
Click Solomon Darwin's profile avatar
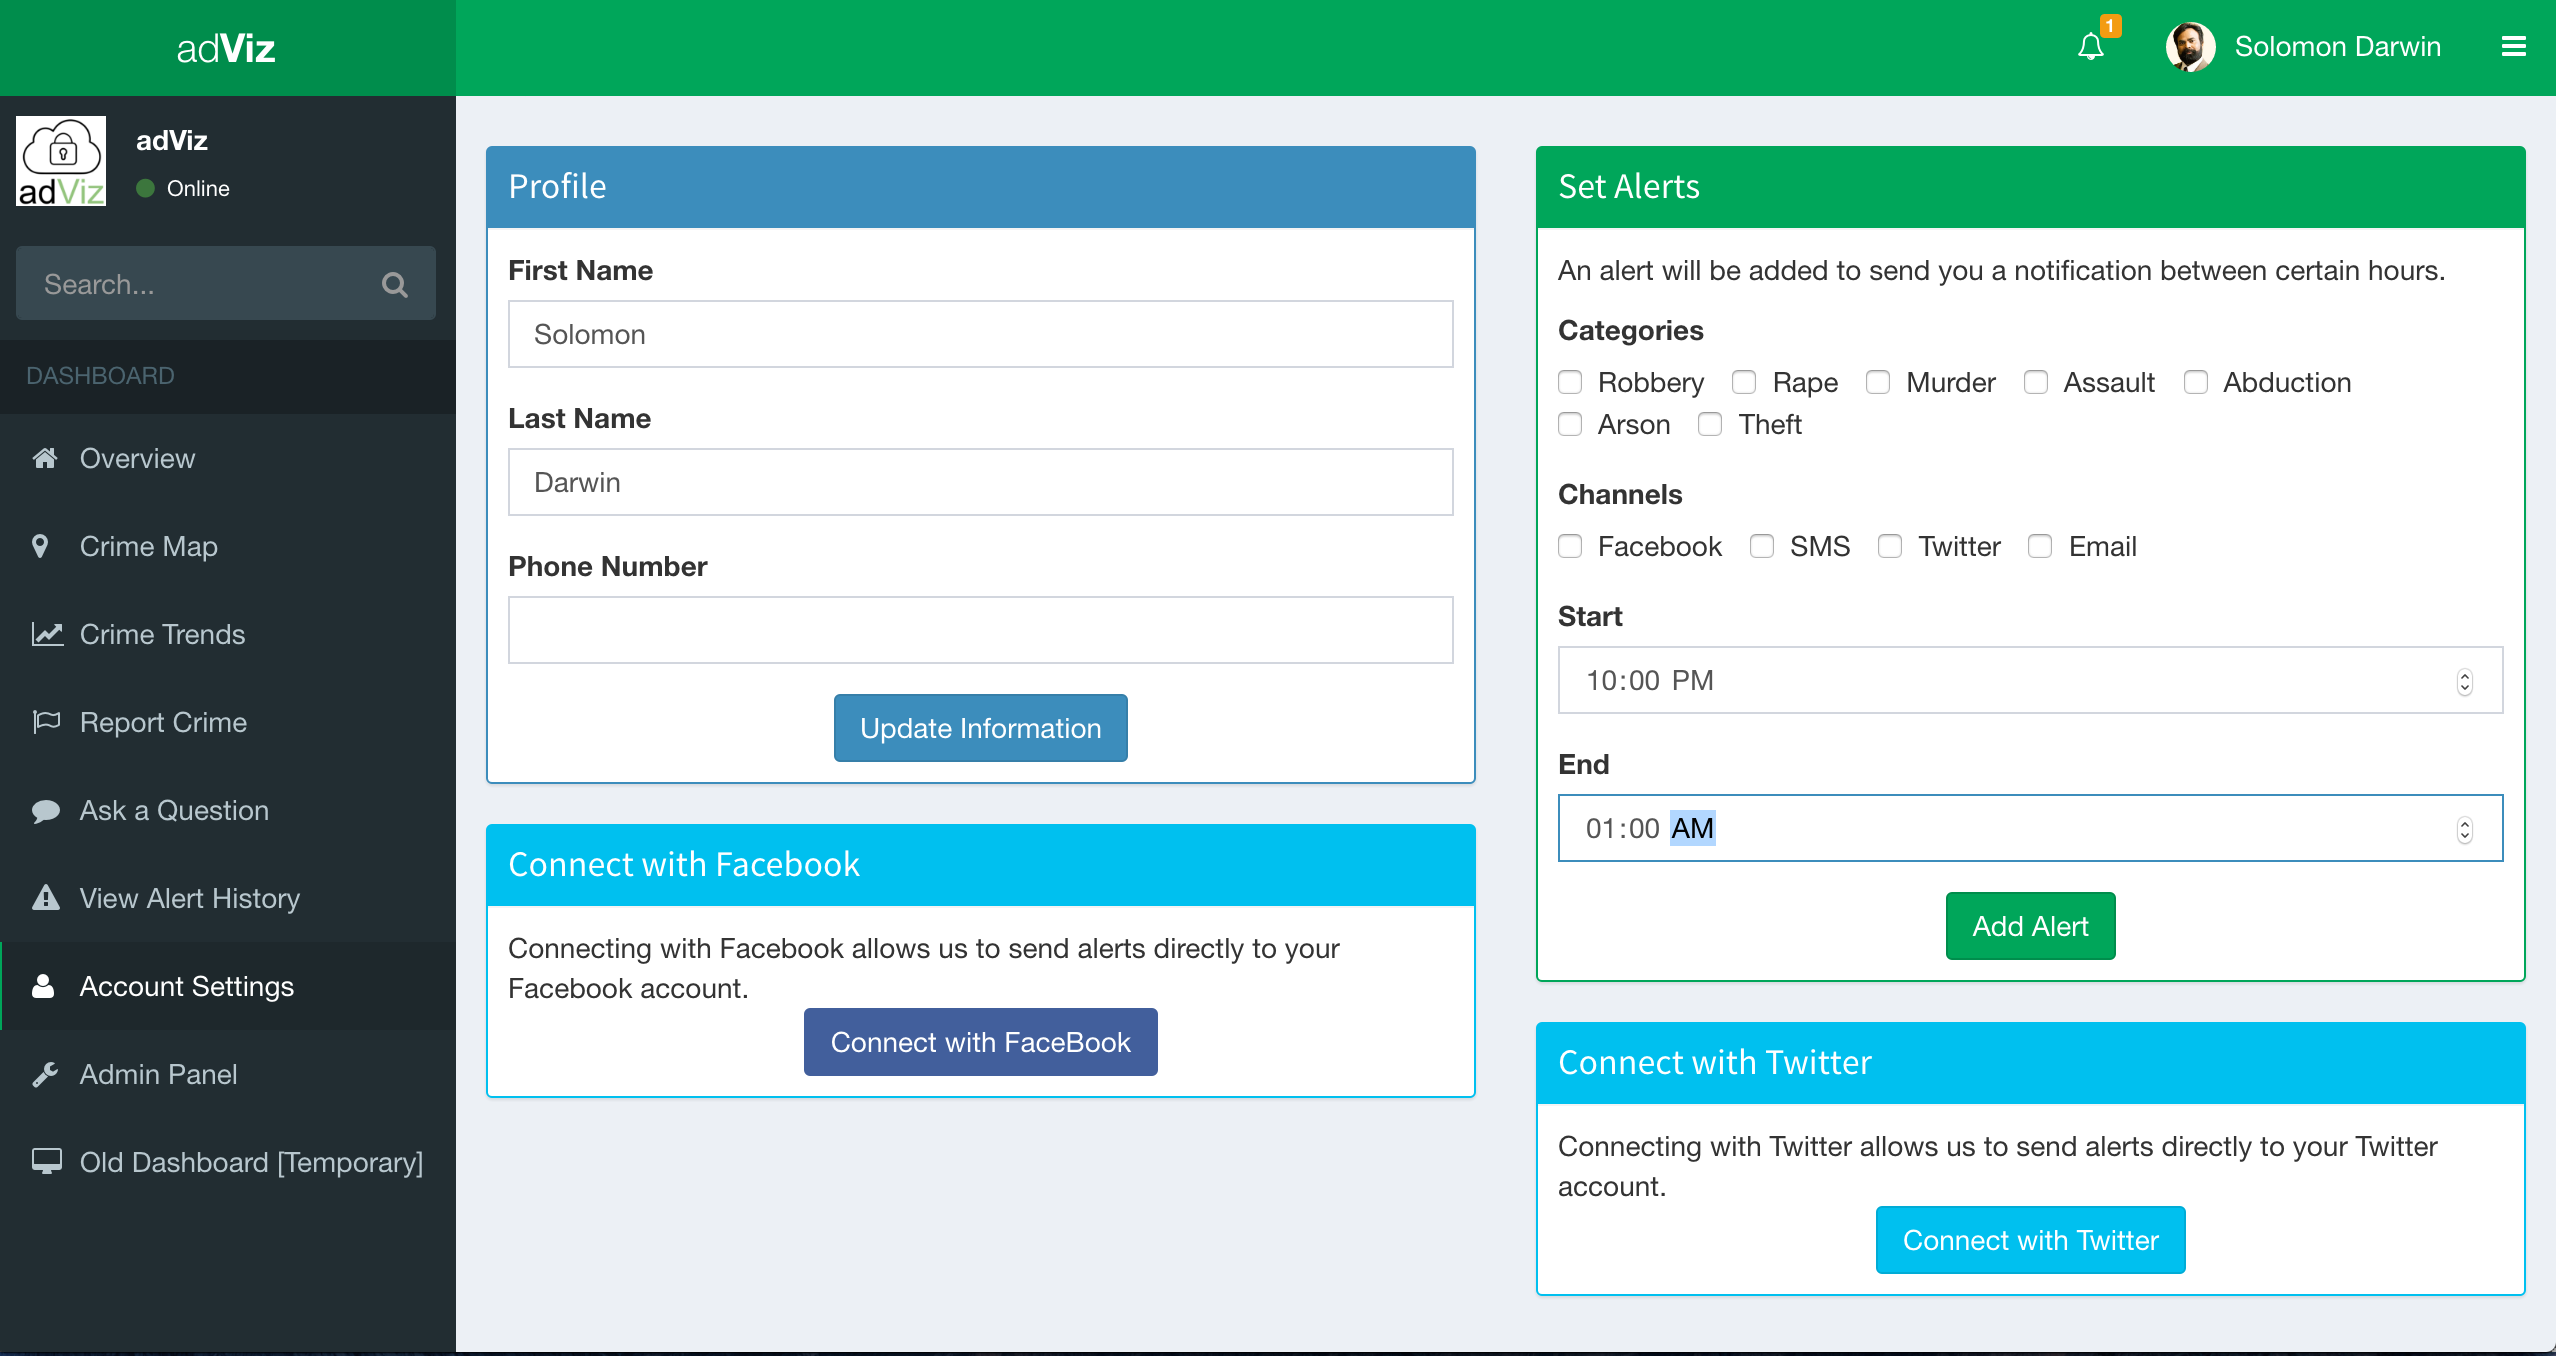pyautogui.click(x=2190, y=47)
